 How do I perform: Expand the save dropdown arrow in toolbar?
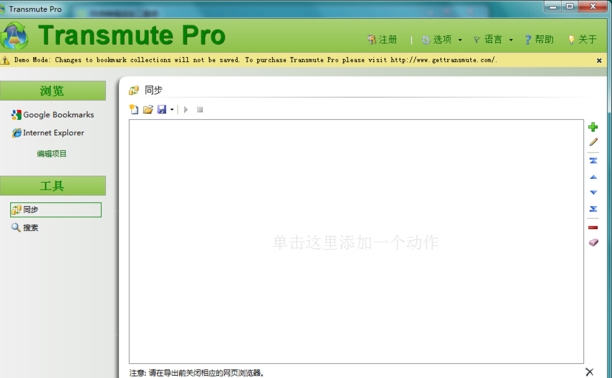[x=172, y=110]
